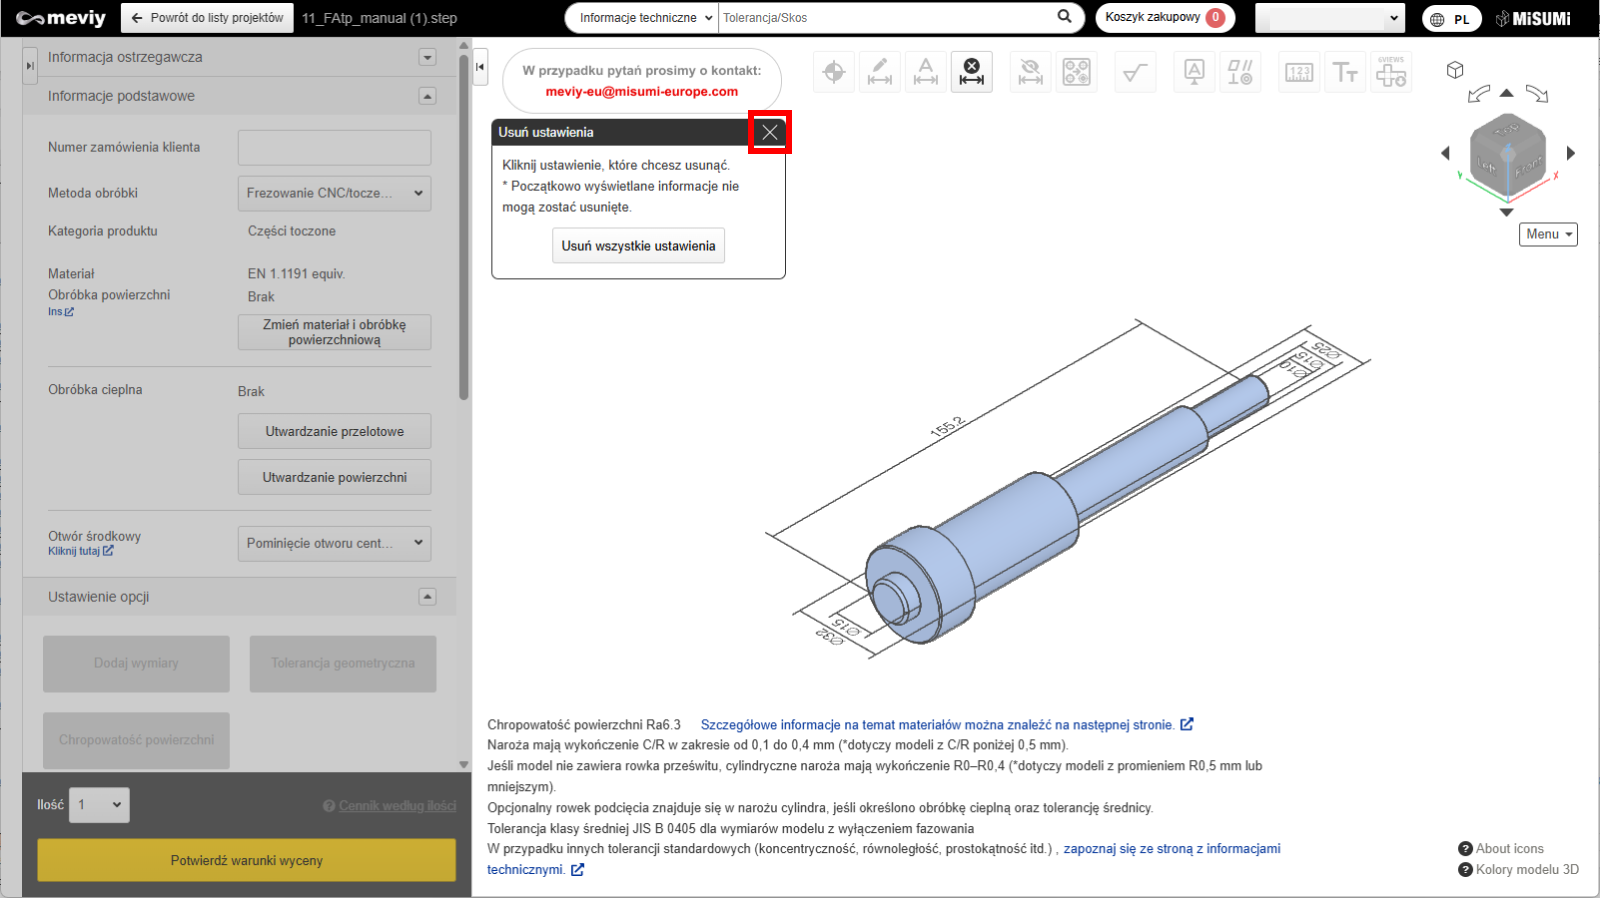The height and width of the screenshot is (900, 1600).
Task: Collapse the Informacje podstawowe section
Action: [427, 96]
